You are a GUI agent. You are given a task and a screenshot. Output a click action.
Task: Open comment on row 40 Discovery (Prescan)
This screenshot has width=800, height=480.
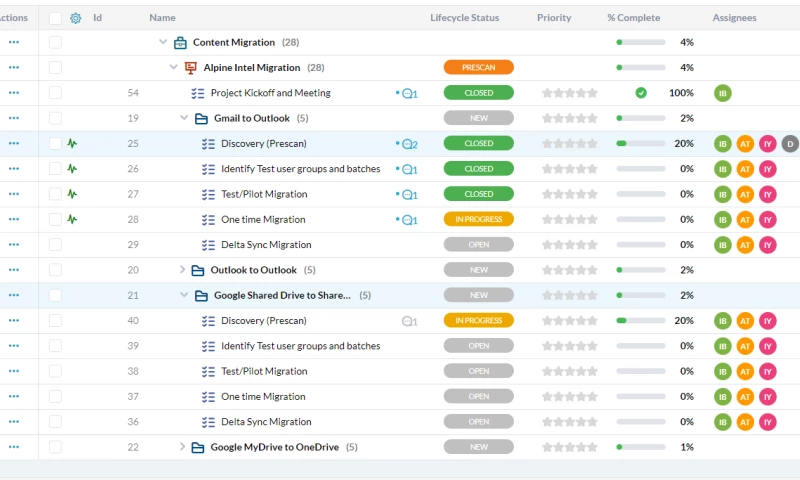409,321
